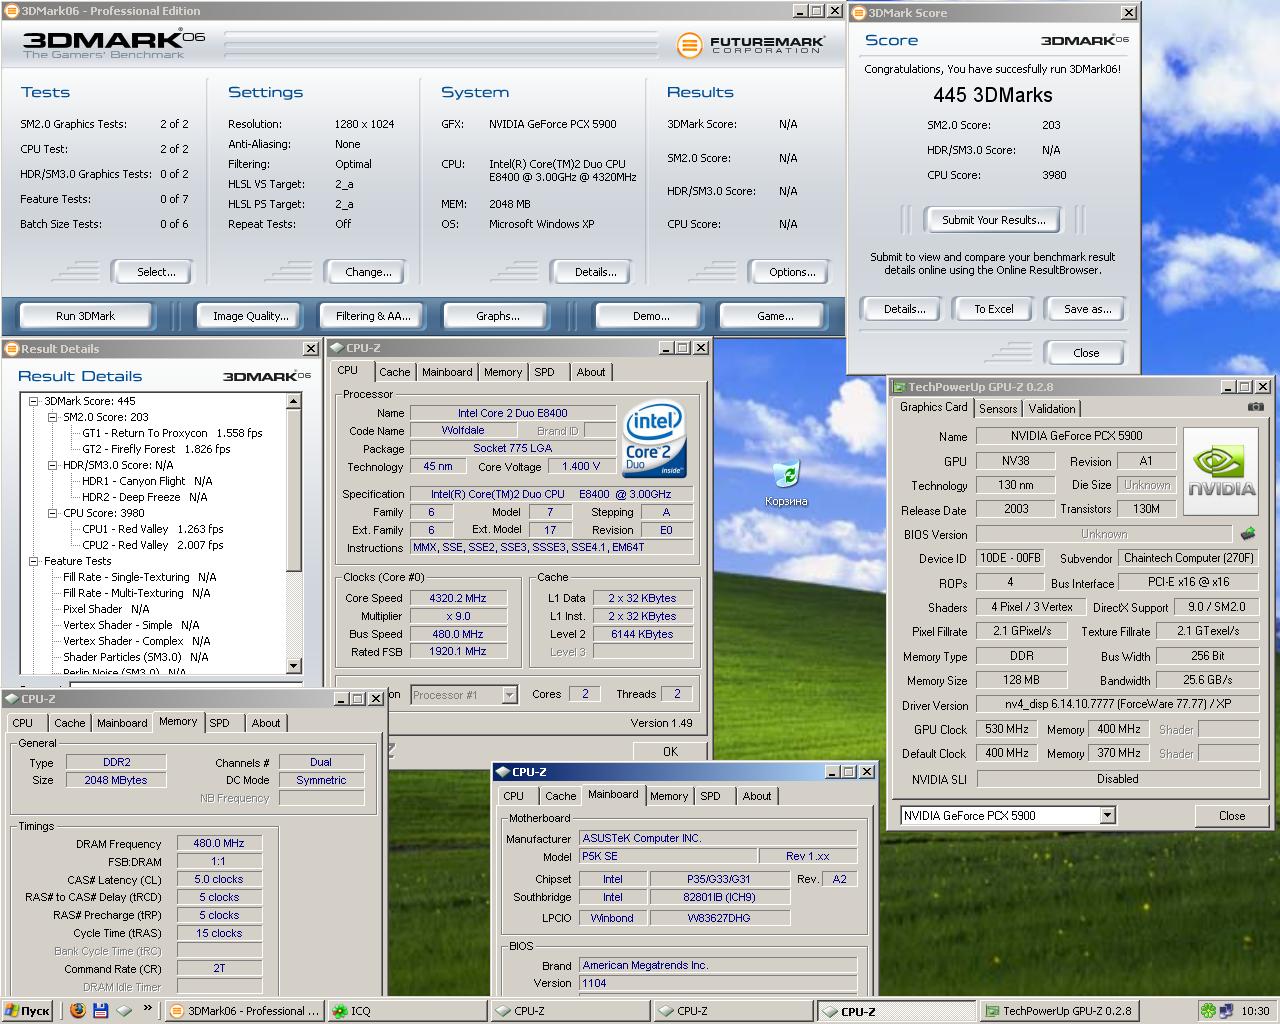This screenshot has height=1024, width=1280.
Task: Switch to 3DMark06 Professional taskbar button
Action: [x=243, y=1011]
